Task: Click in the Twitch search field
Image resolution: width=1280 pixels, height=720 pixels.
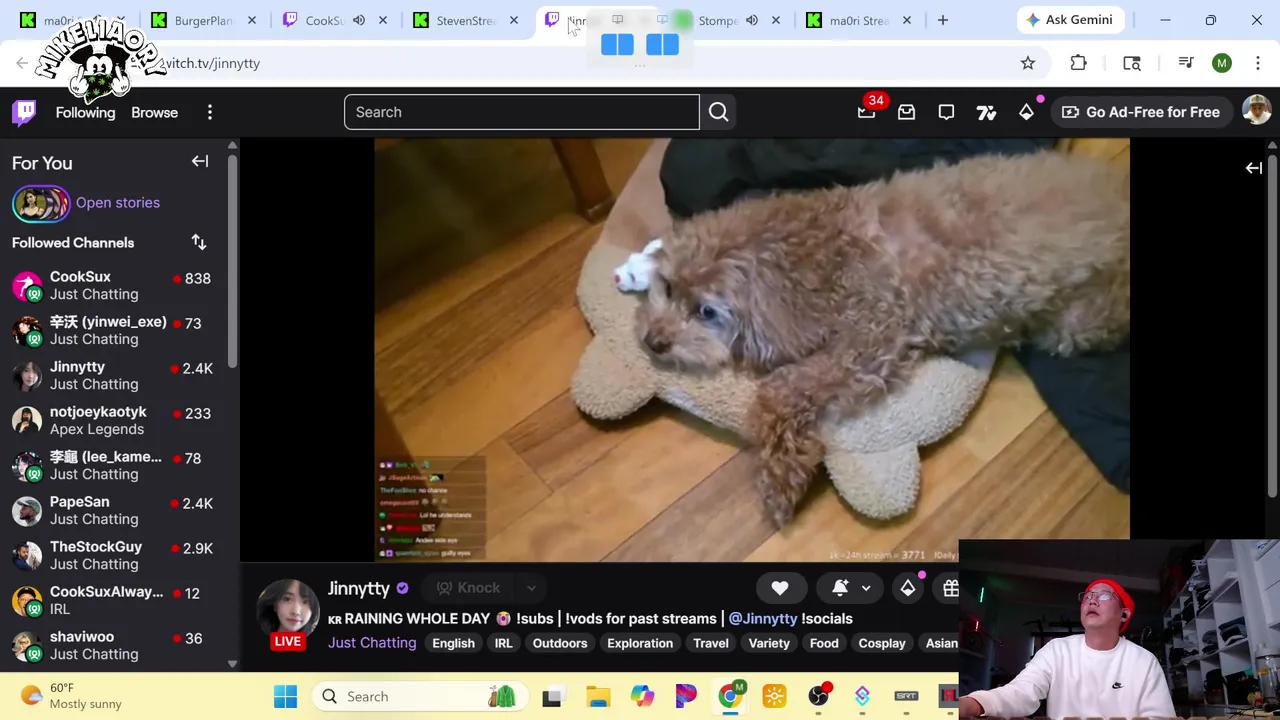Action: [521, 112]
